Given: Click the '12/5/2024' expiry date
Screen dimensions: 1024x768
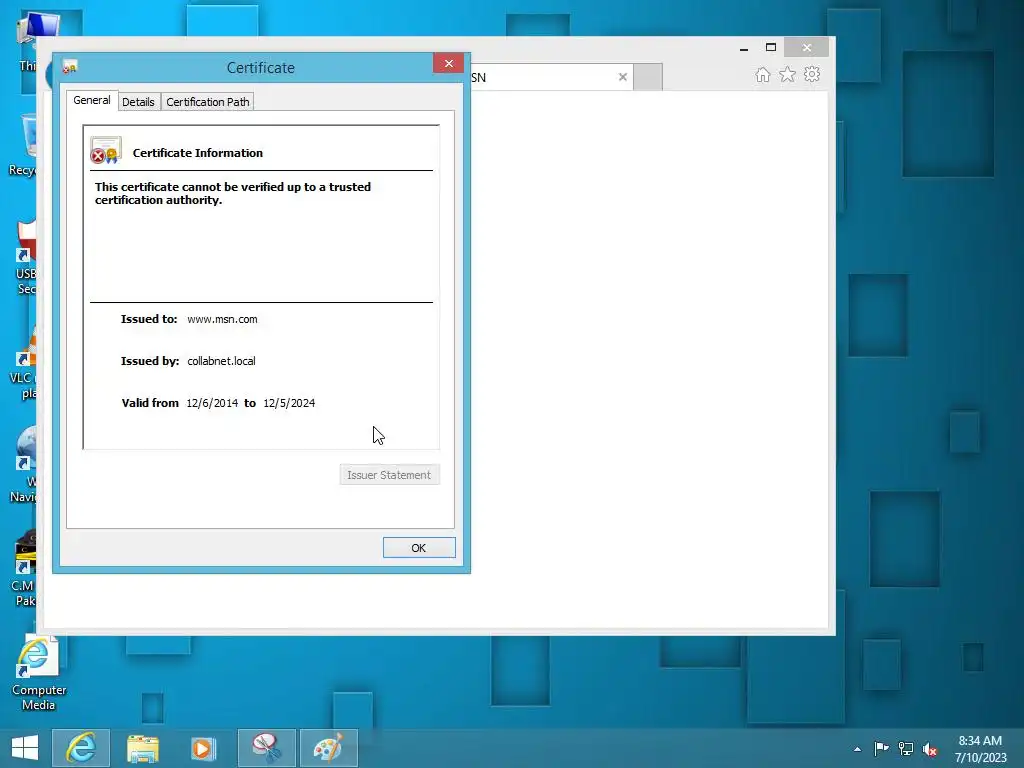Looking at the screenshot, I should click(x=289, y=404).
